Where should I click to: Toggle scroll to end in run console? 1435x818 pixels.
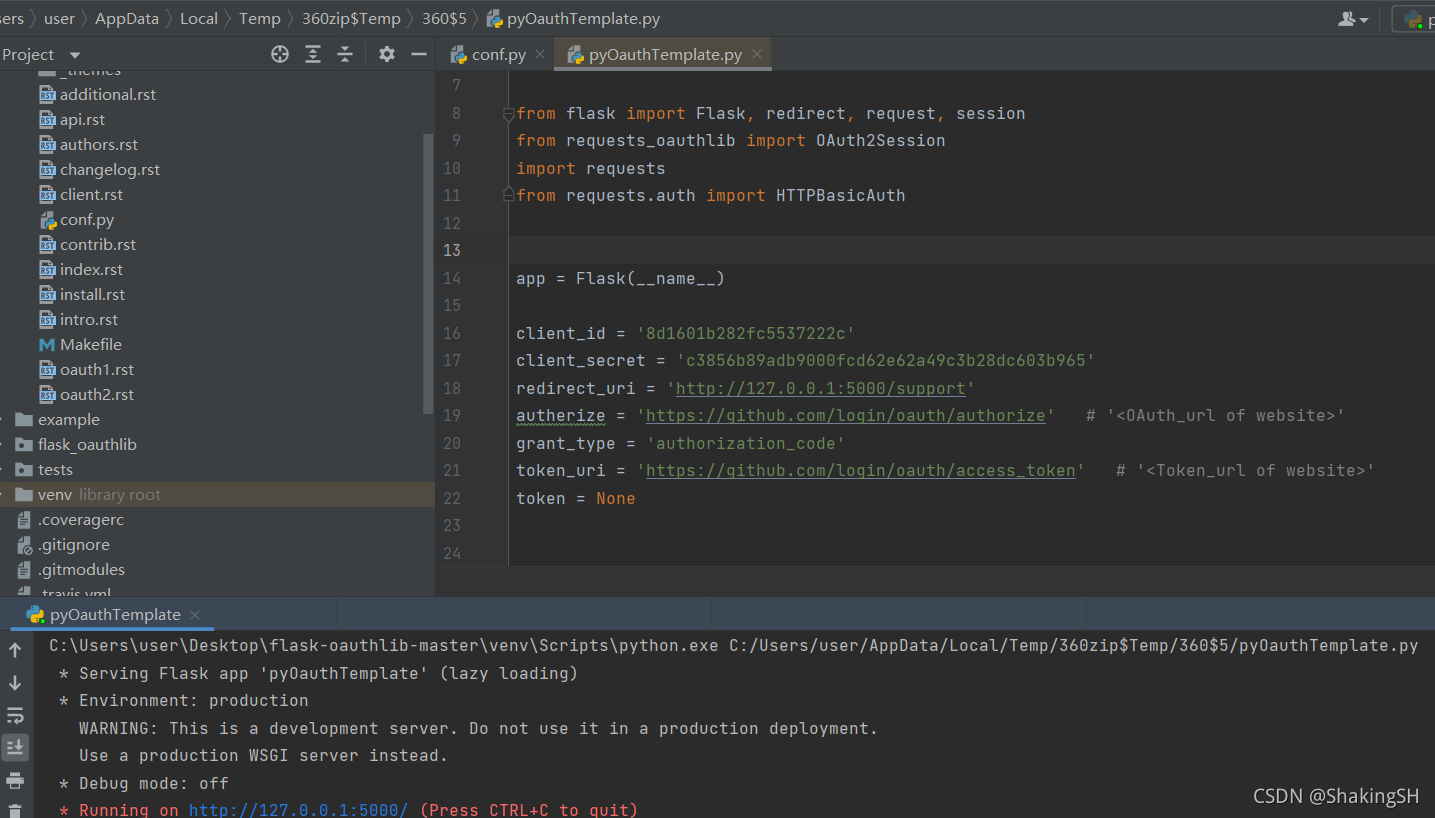(x=15, y=747)
